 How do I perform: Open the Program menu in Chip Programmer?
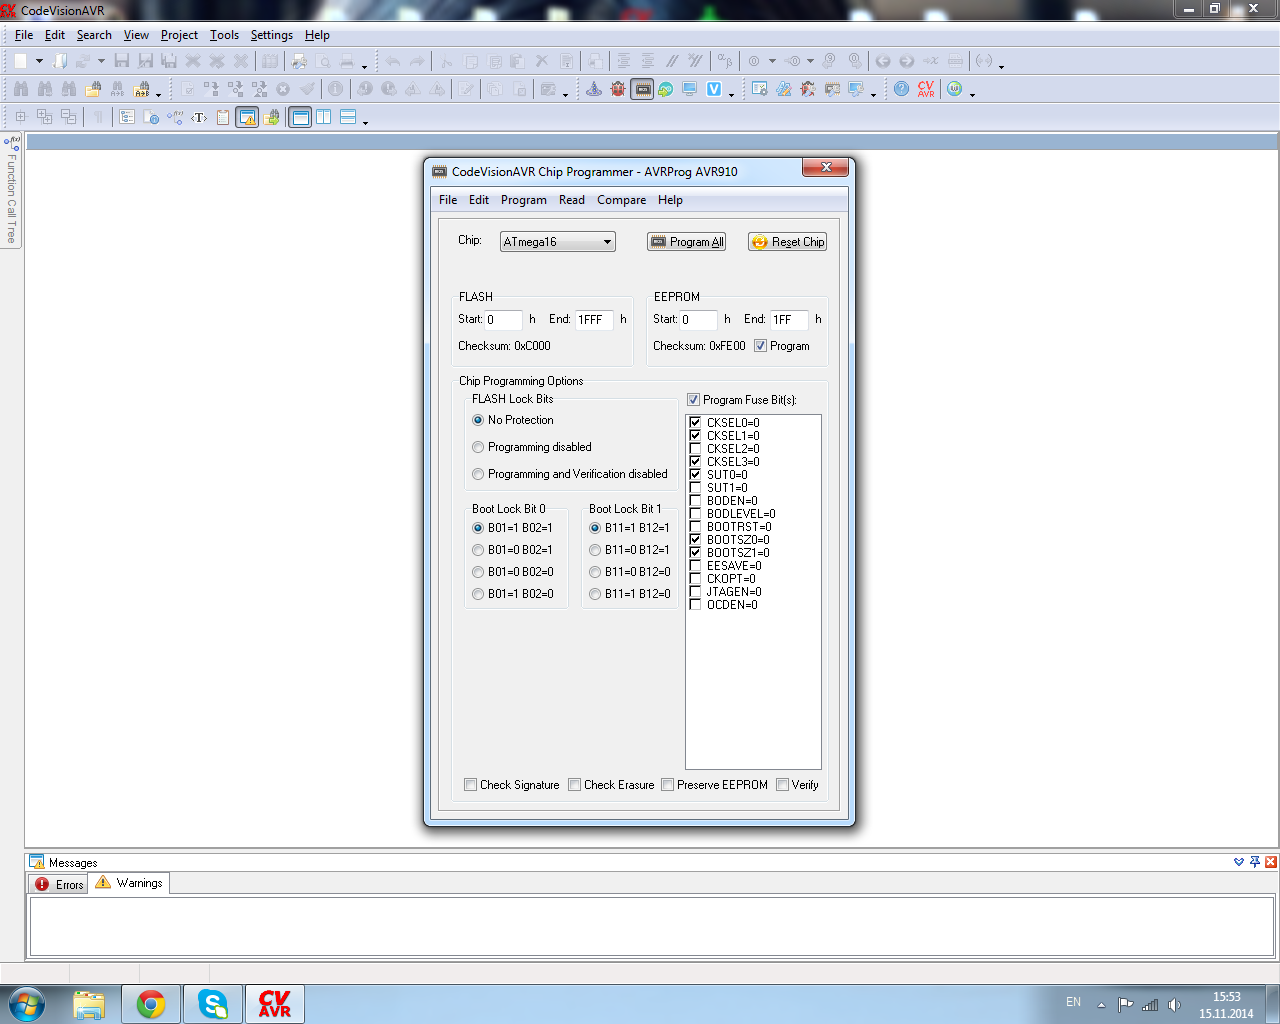coord(524,200)
